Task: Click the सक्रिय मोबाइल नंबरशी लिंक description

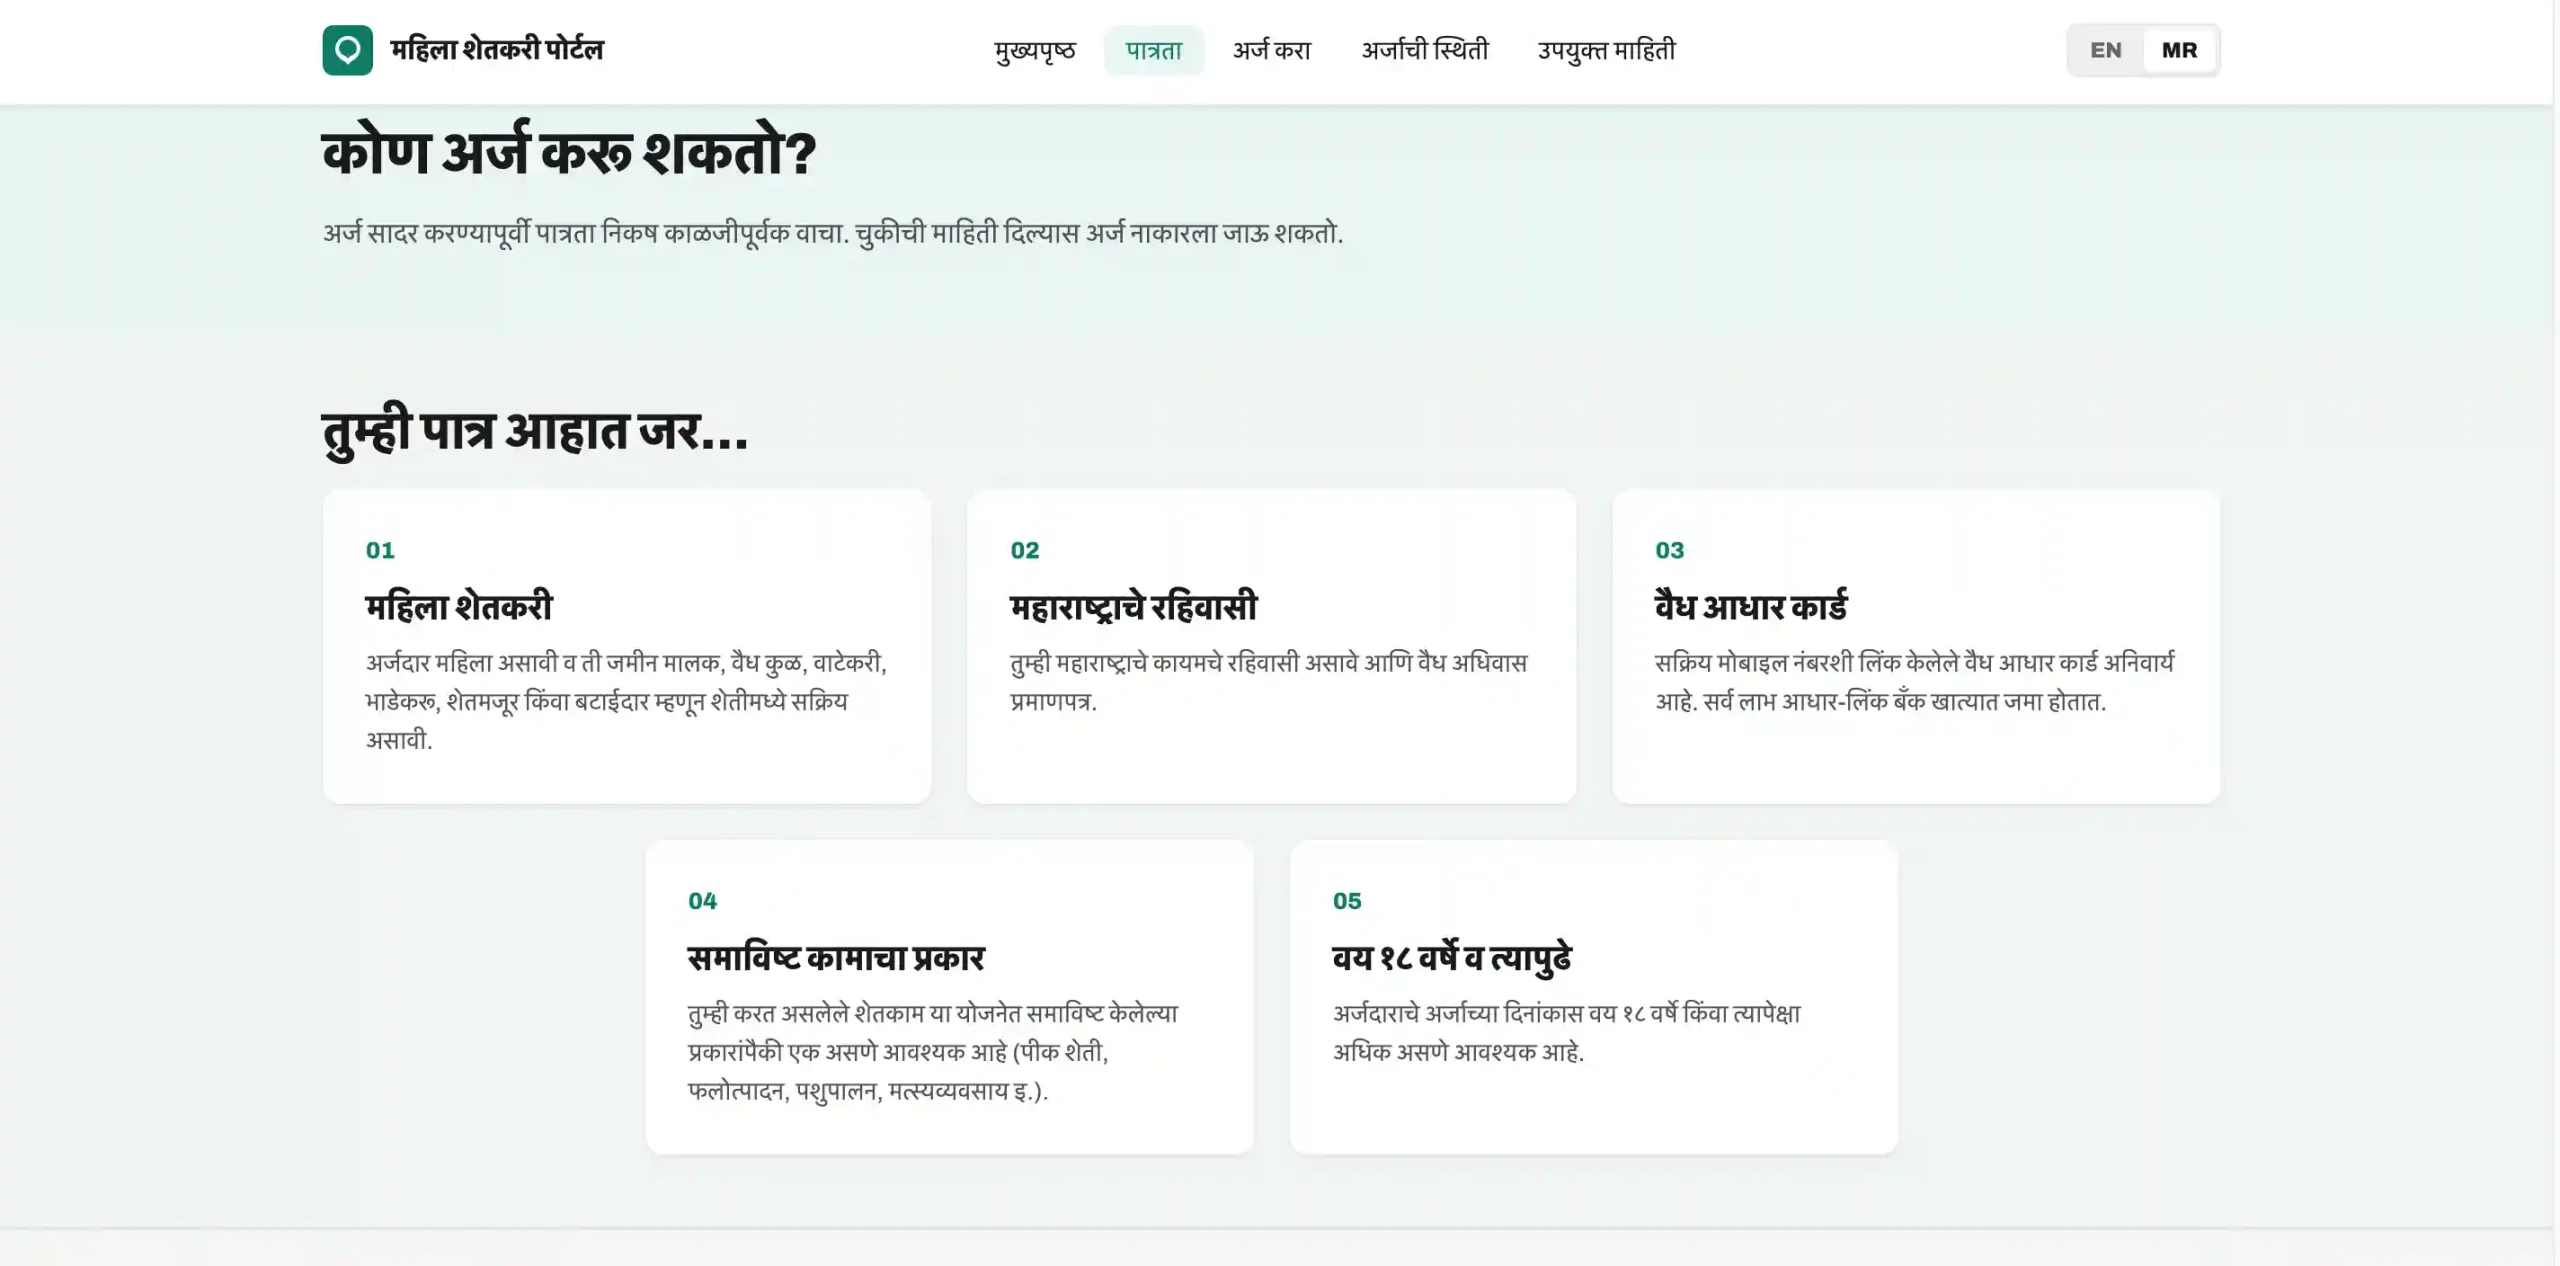Action: pos(1915,682)
